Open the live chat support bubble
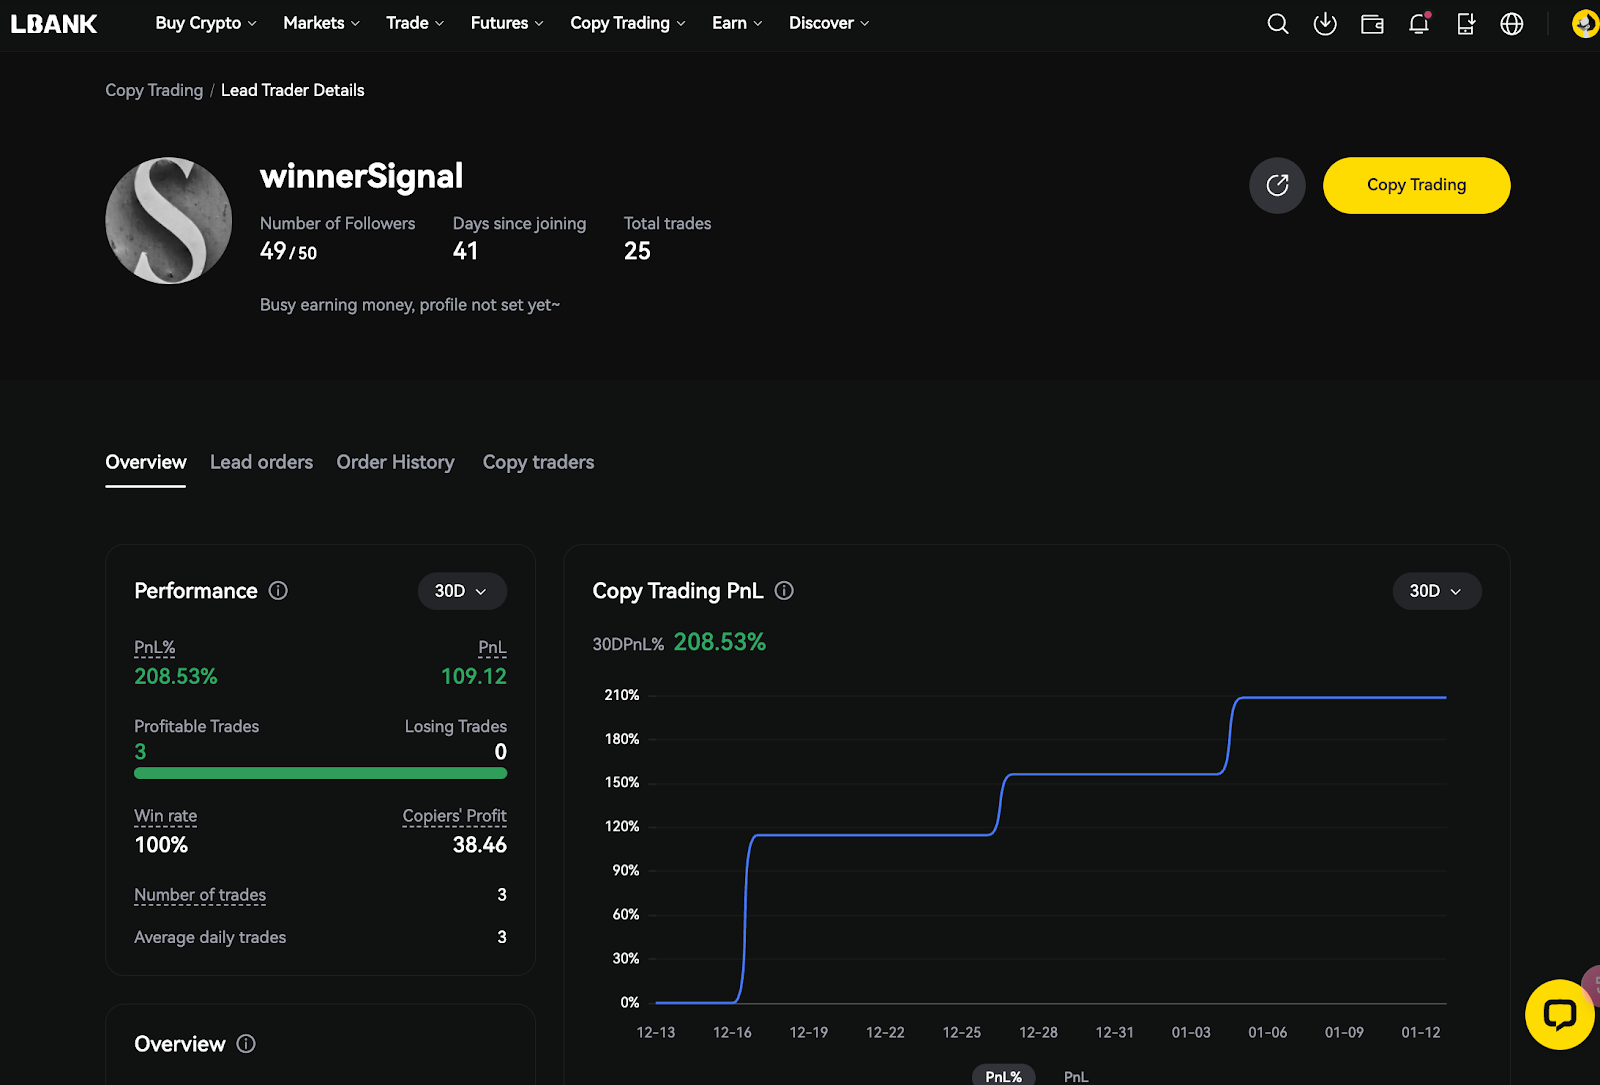This screenshot has width=1600, height=1085. coord(1559,1015)
